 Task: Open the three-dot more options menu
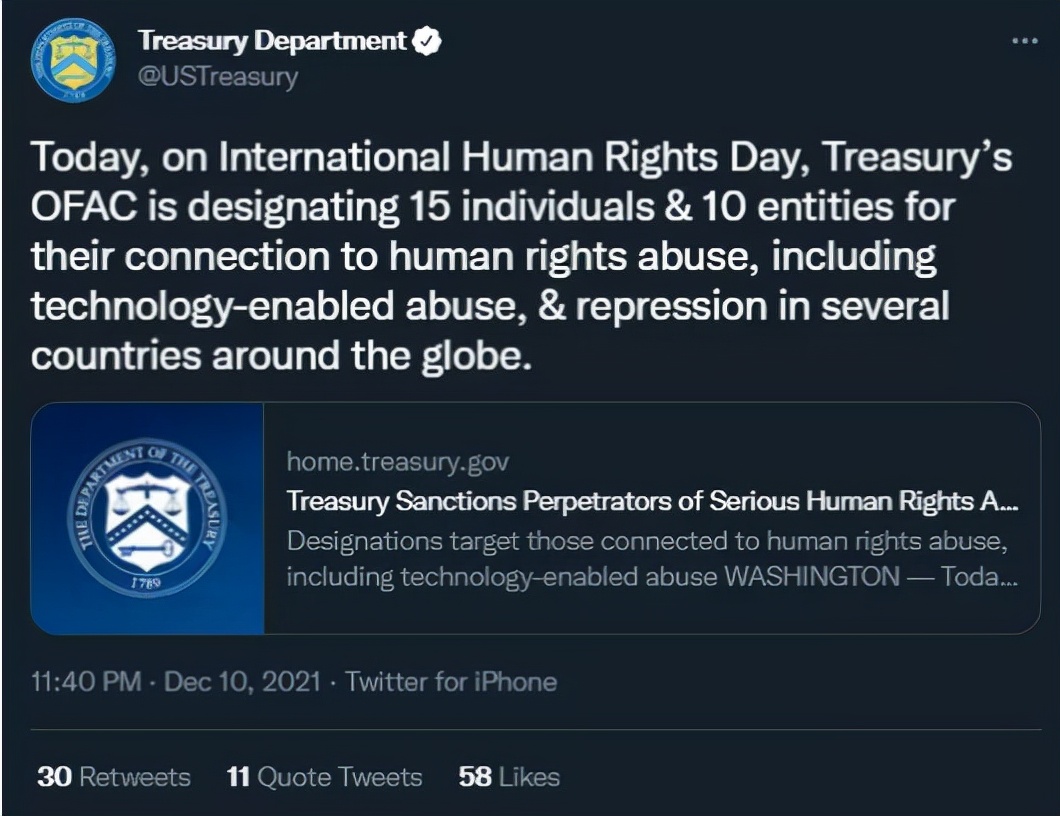(x=1025, y=42)
